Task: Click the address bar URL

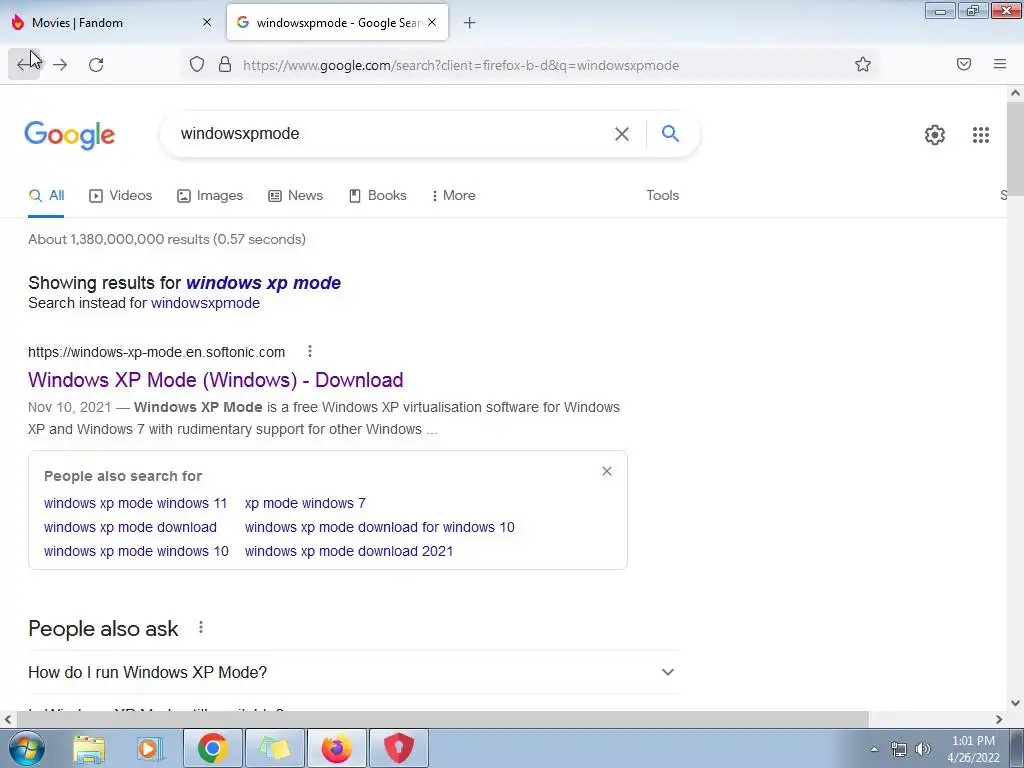Action: point(461,65)
